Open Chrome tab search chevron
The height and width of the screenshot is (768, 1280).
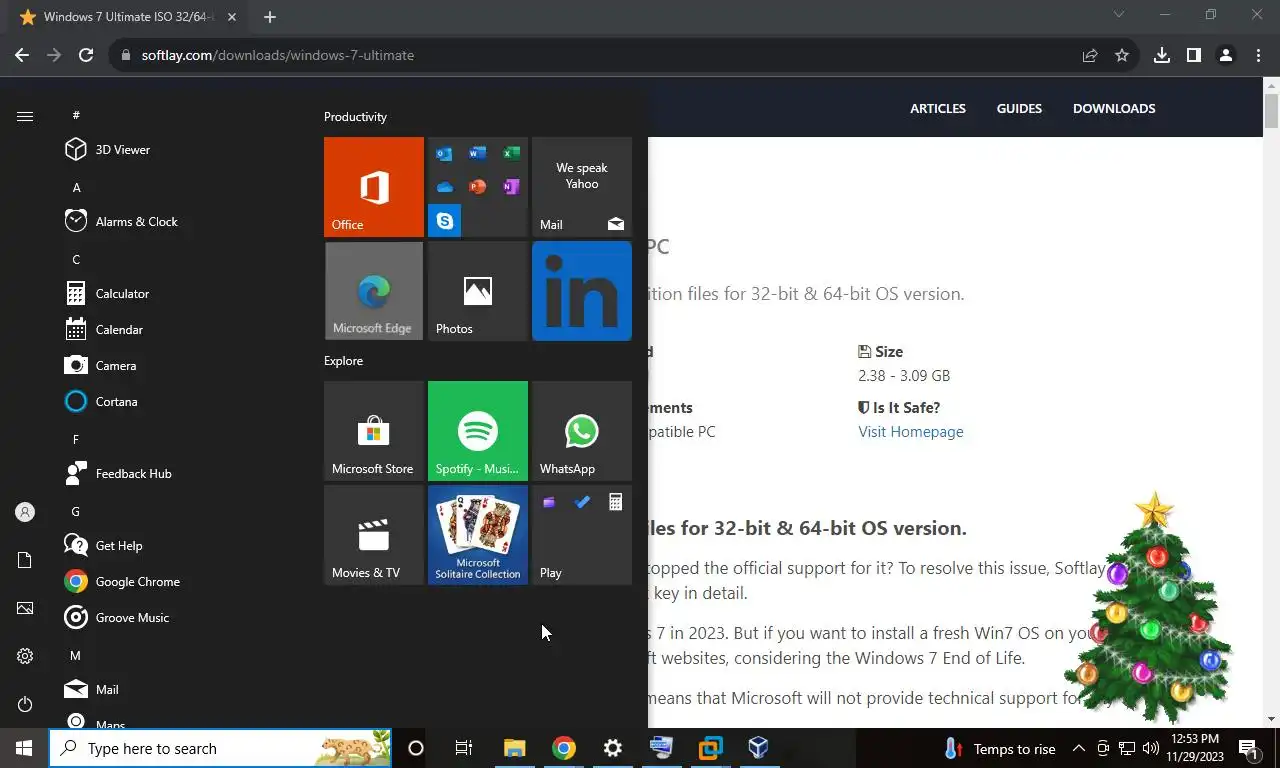(x=1119, y=14)
